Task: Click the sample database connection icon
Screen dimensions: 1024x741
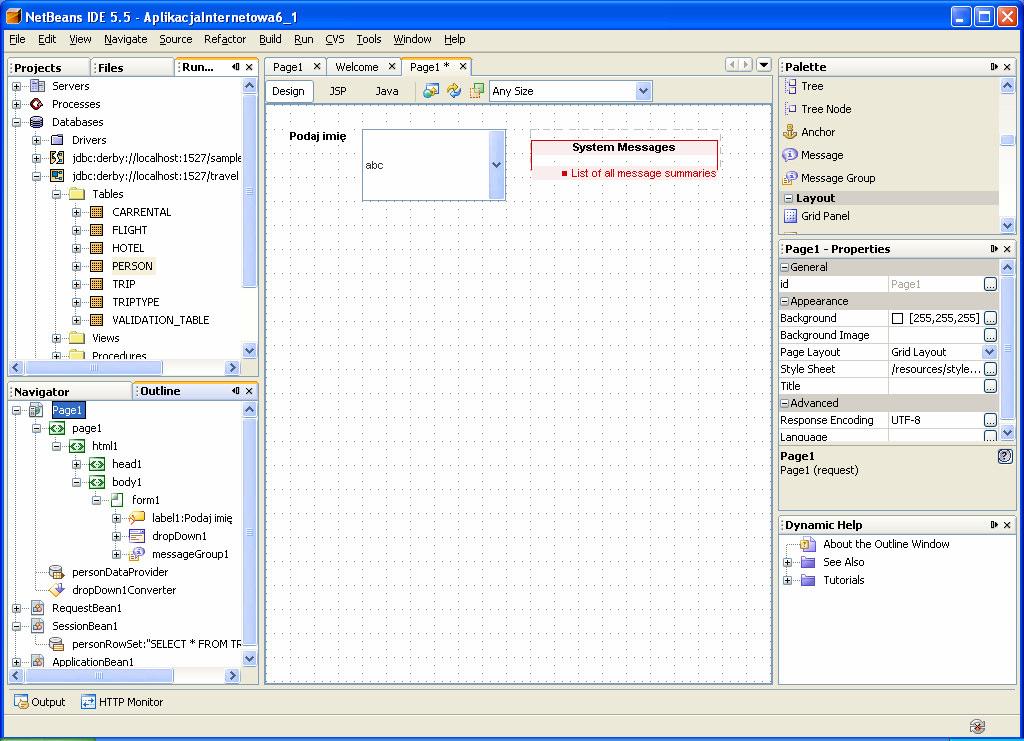Action: coord(57,157)
